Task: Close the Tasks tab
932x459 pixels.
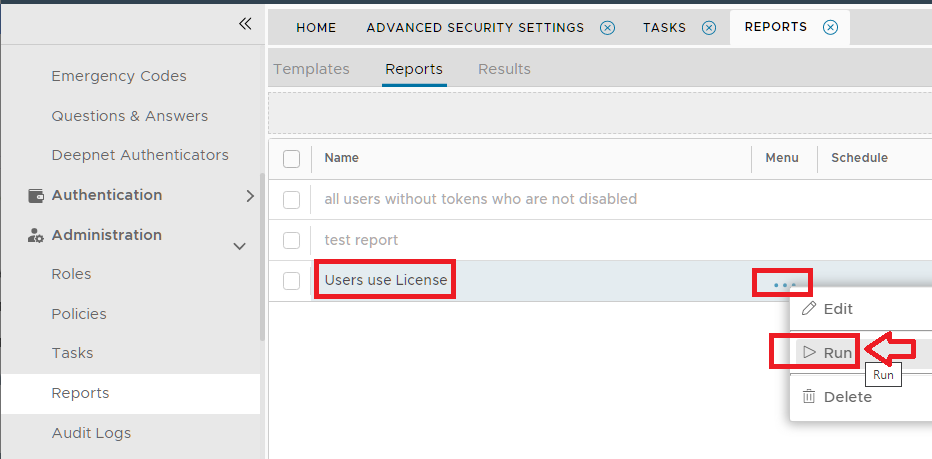Action: pos(709,28)
